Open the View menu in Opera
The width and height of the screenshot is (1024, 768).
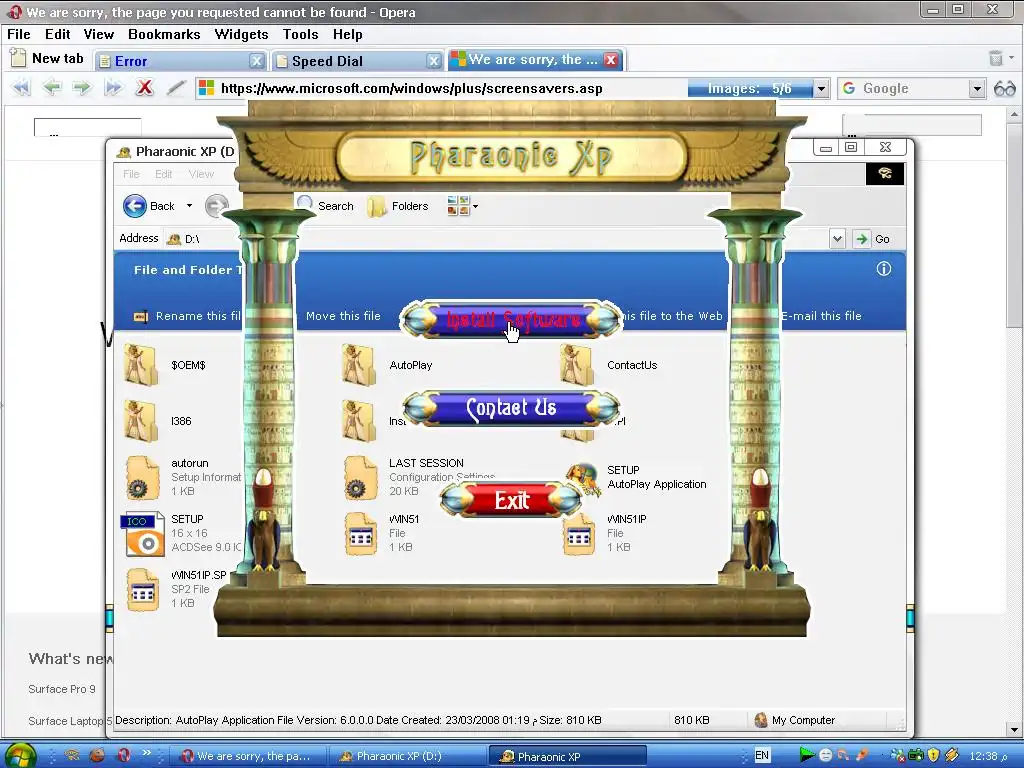click(99, 35)
